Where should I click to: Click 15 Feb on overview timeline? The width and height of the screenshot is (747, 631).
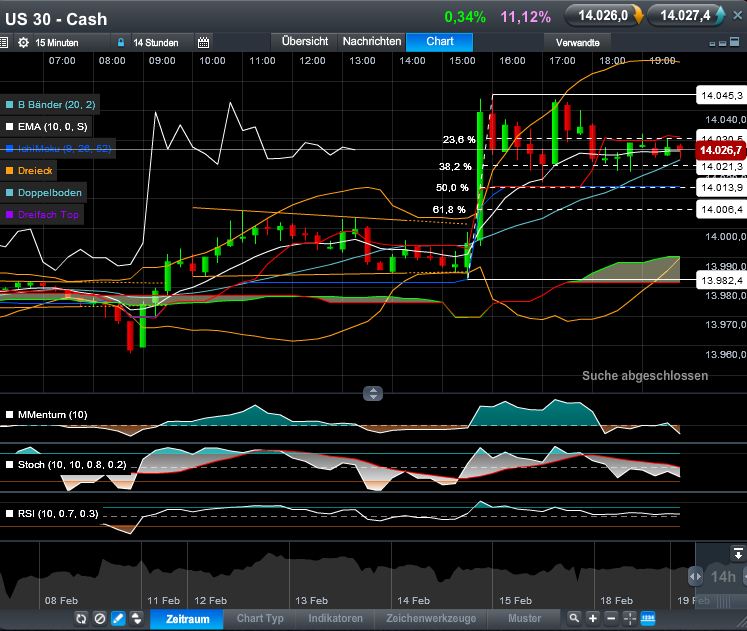(x=515, y=601)
